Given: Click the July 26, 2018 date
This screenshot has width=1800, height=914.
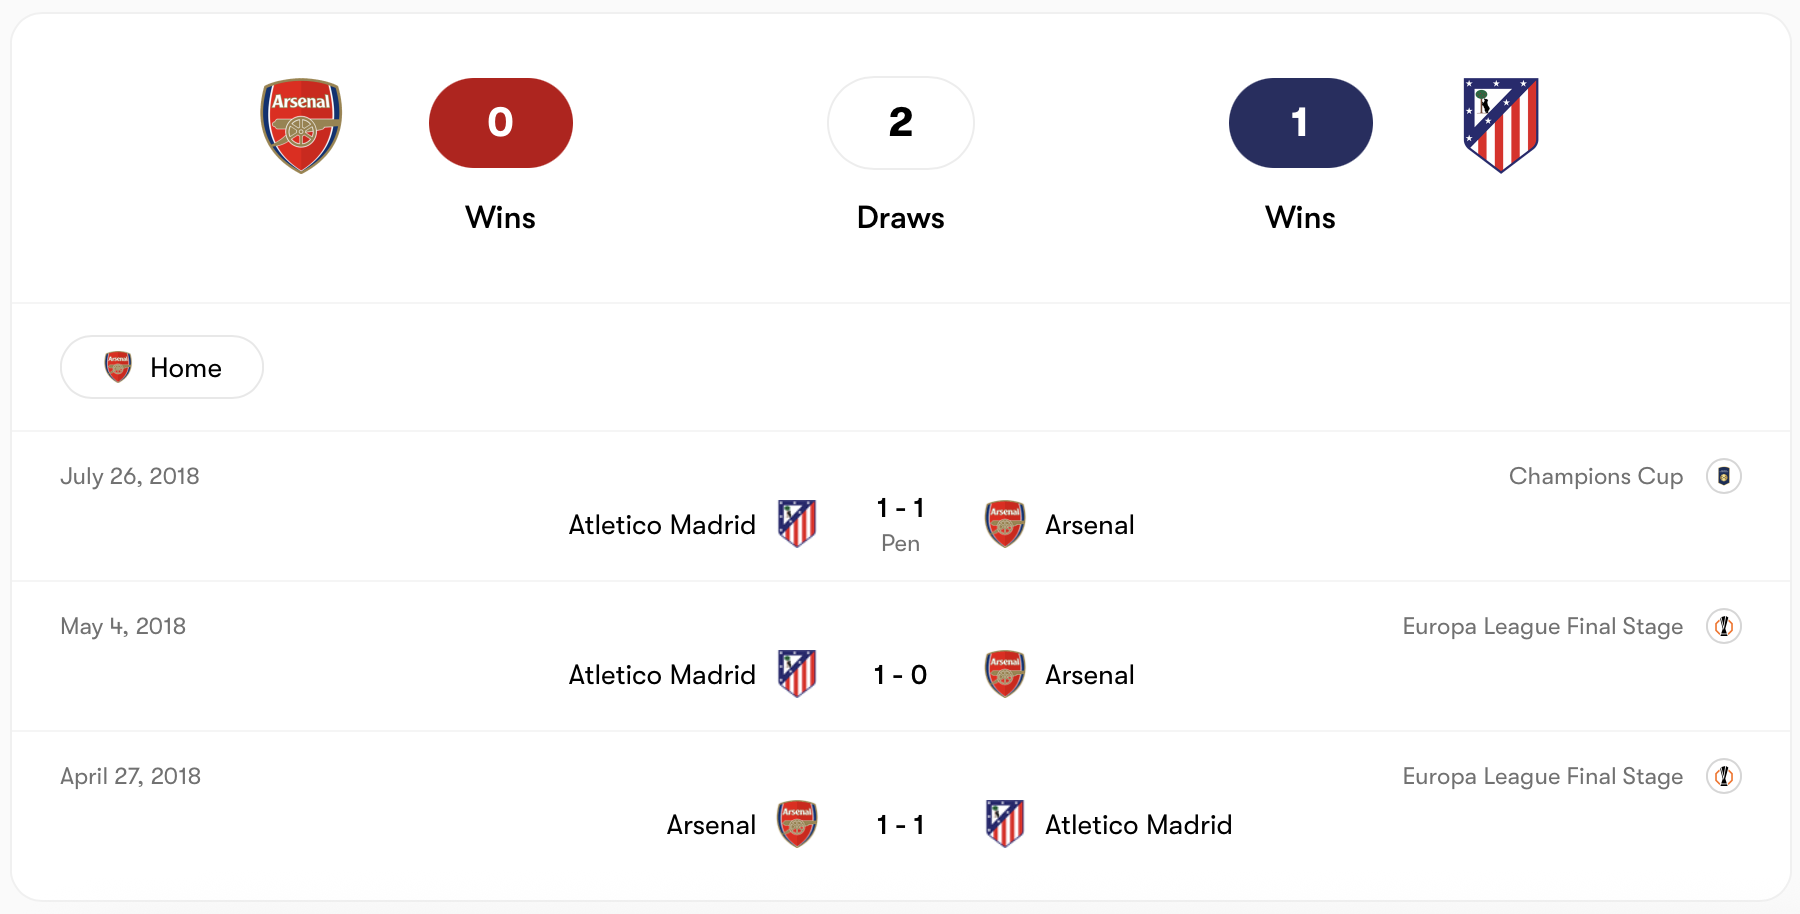Looking at the screenshot, I should pyautogui.click(x=130, y=477).
